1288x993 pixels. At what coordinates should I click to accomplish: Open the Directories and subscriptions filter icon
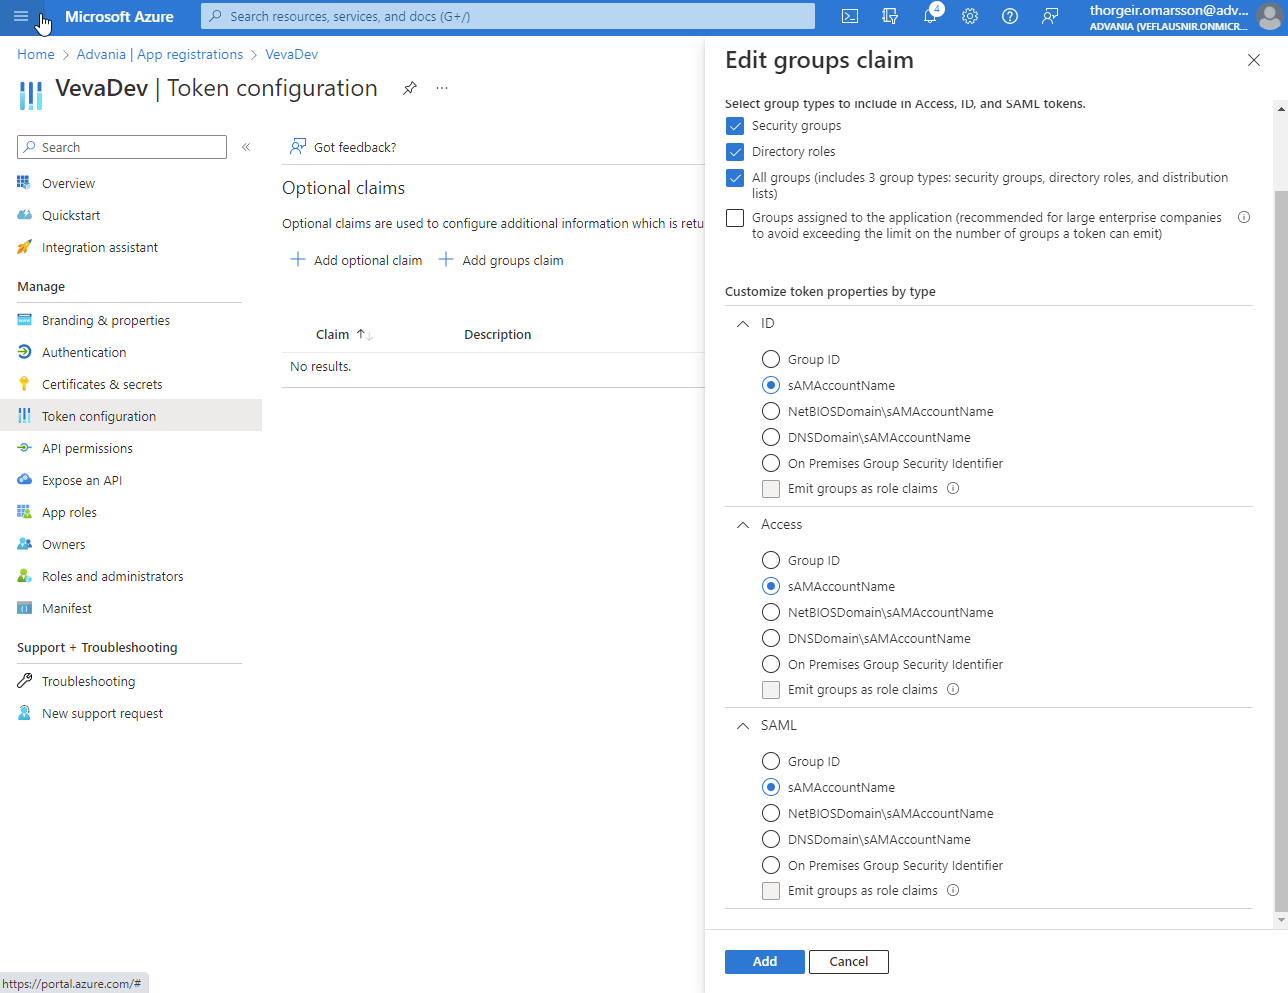tap(890, 16)
